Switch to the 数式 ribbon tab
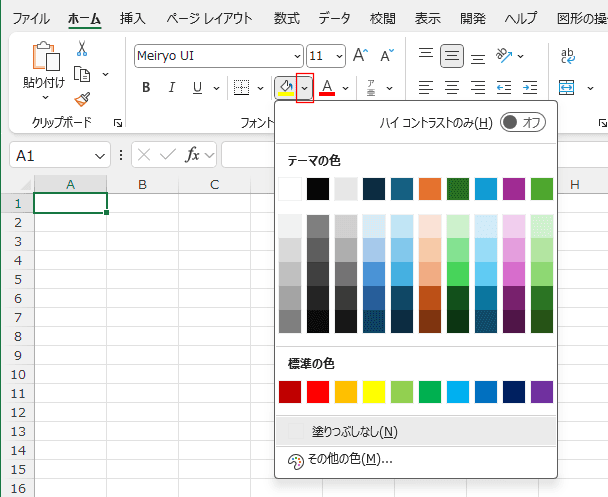 (286, 18)
